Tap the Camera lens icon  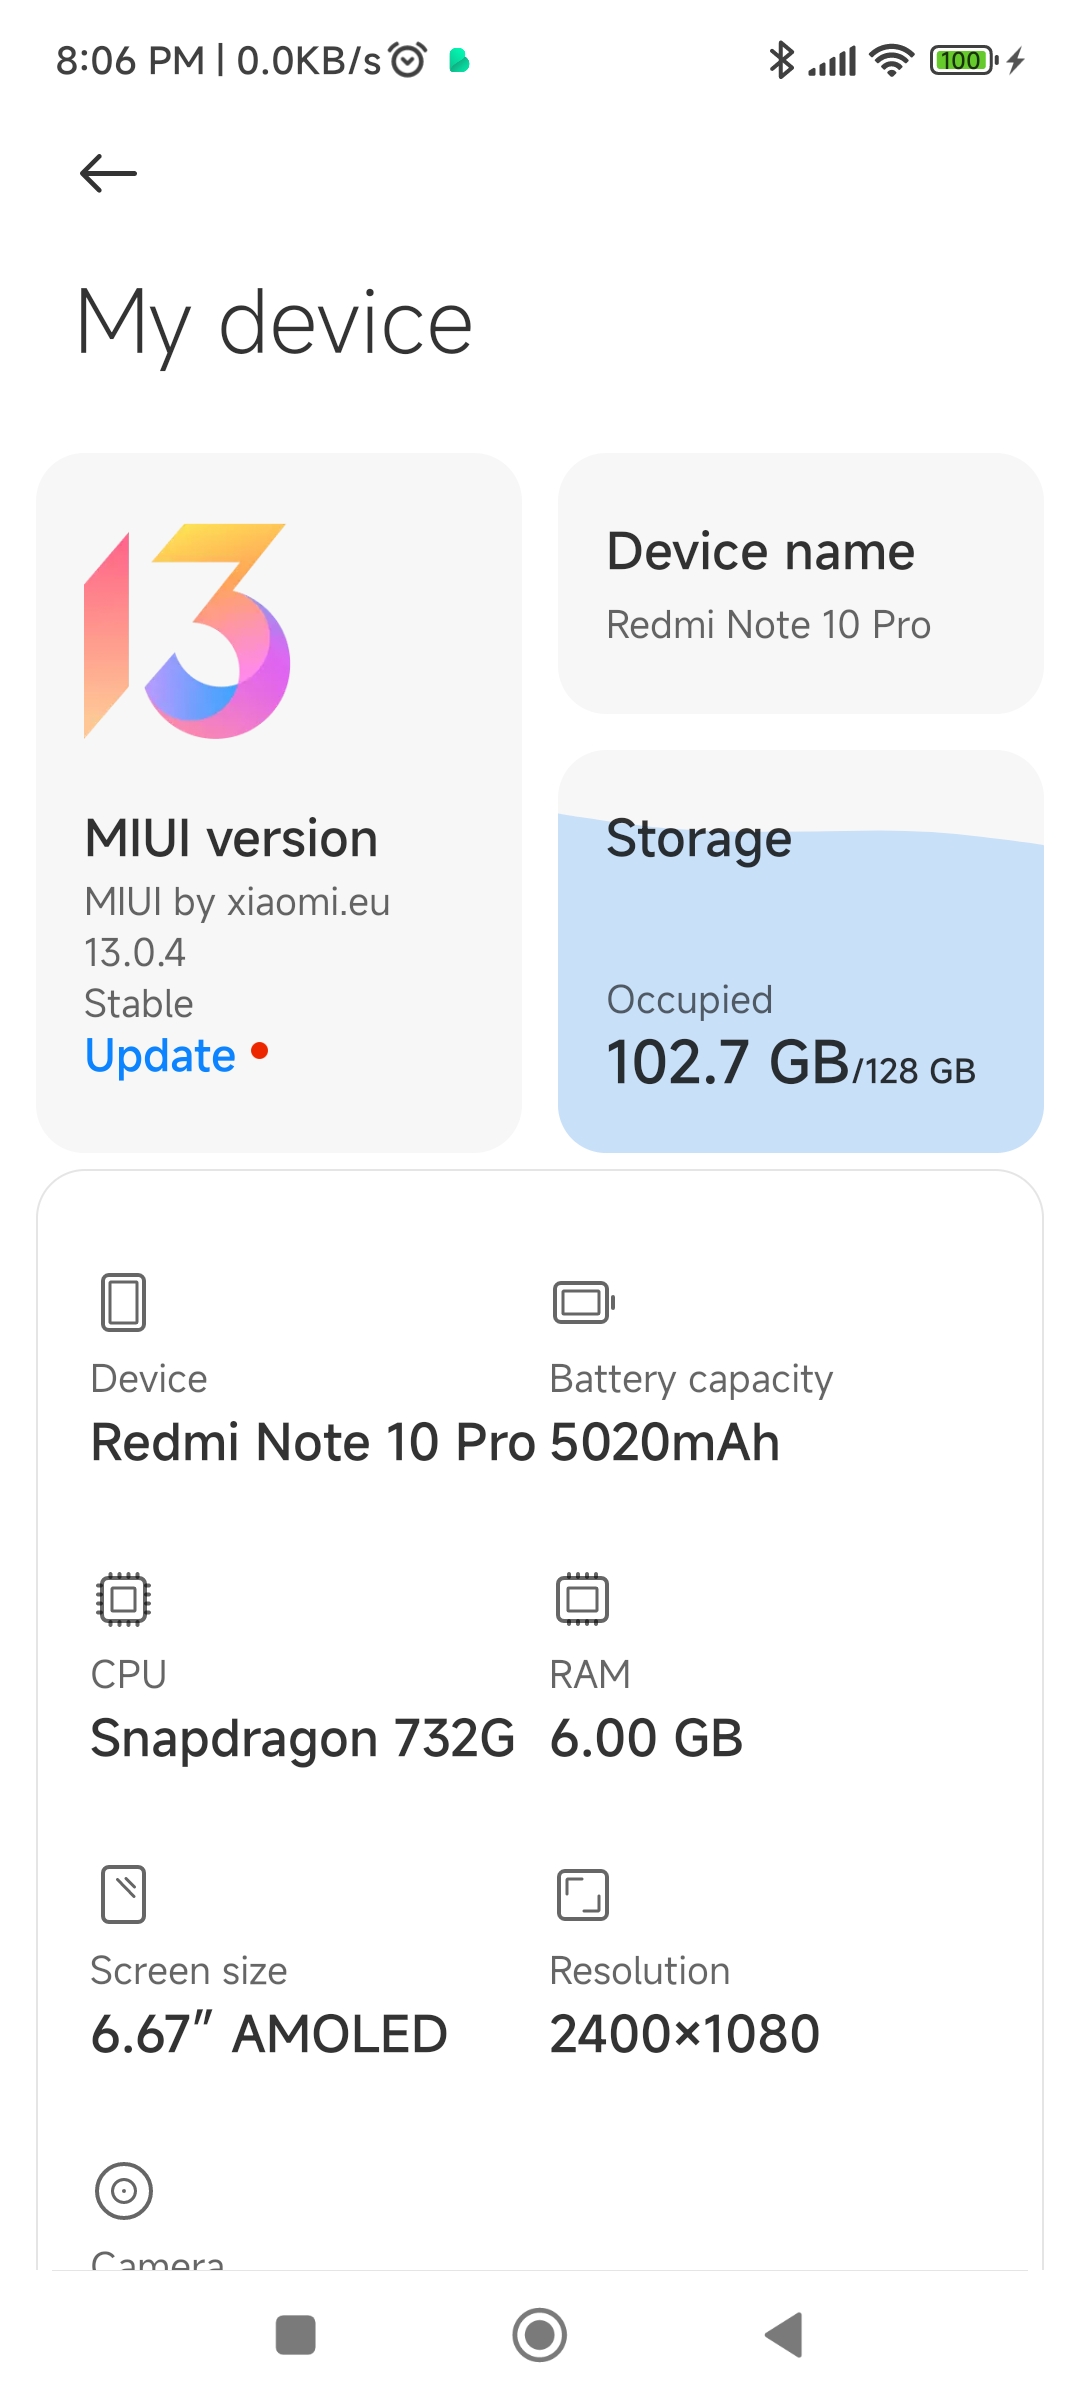[x=123, y=2191]
